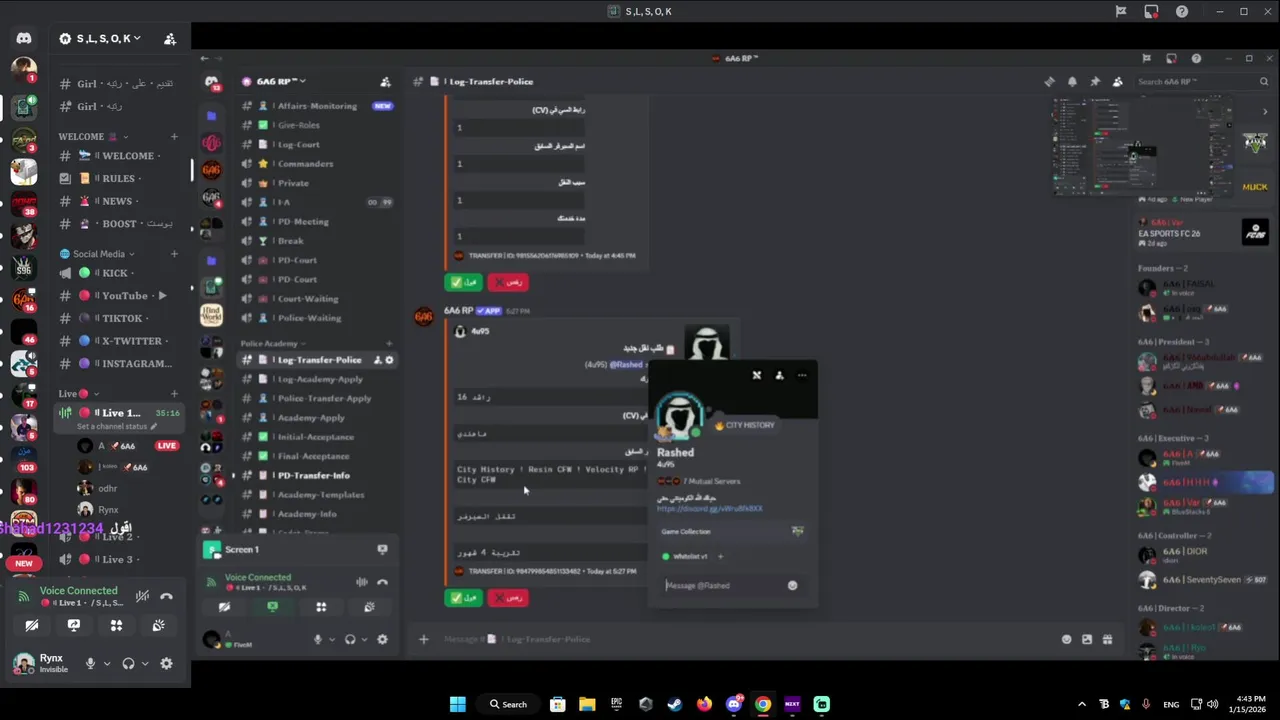
Task: Open settings gear in shared-screen user panel
Action: (x=382, y=640)
